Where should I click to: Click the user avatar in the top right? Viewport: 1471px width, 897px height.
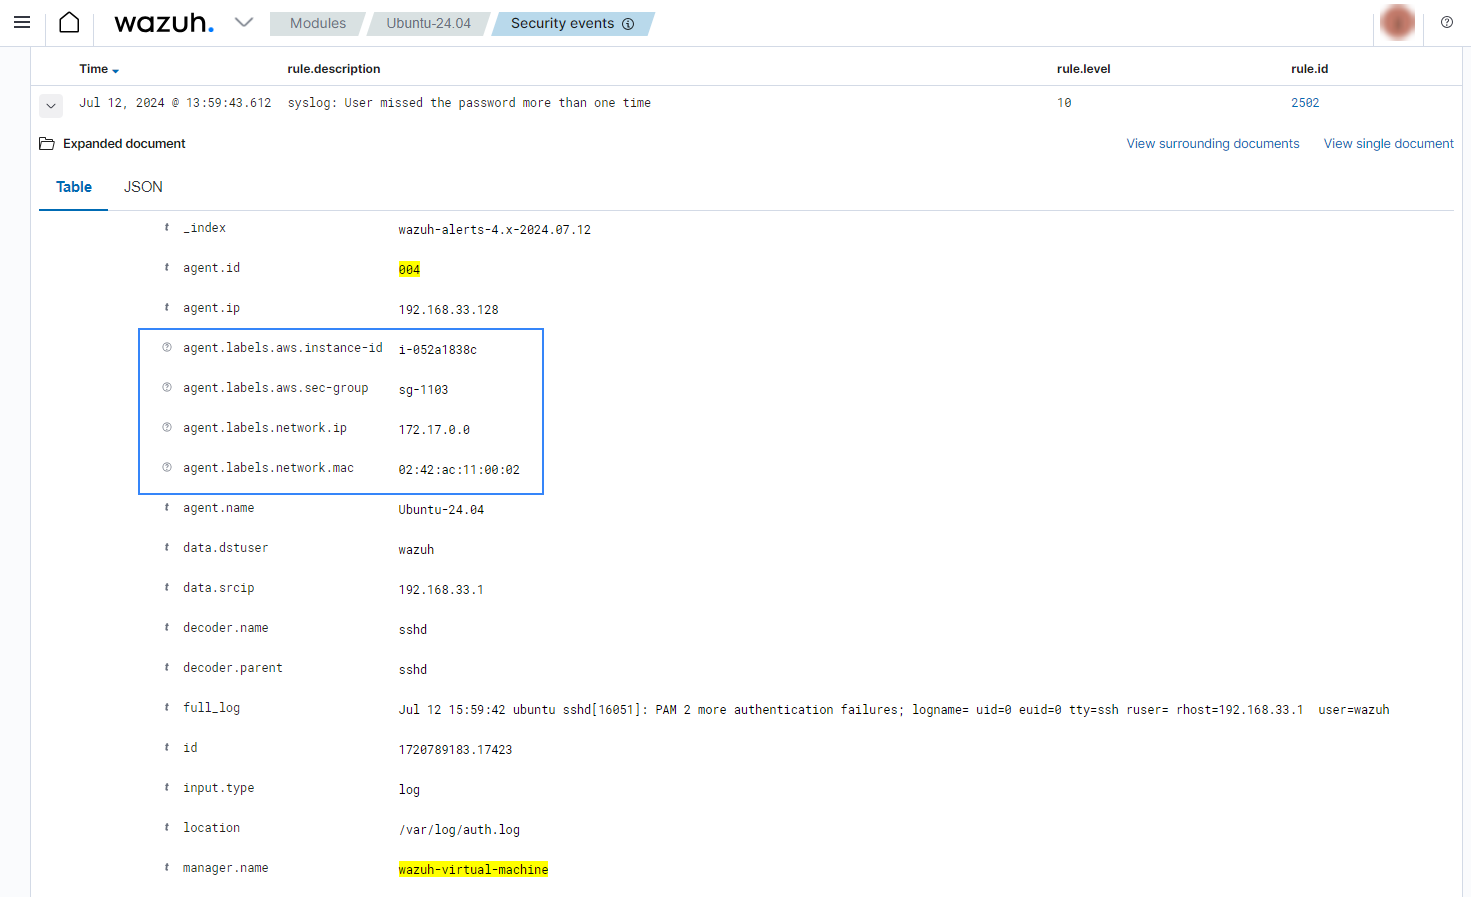click(x=1396, y=22)
